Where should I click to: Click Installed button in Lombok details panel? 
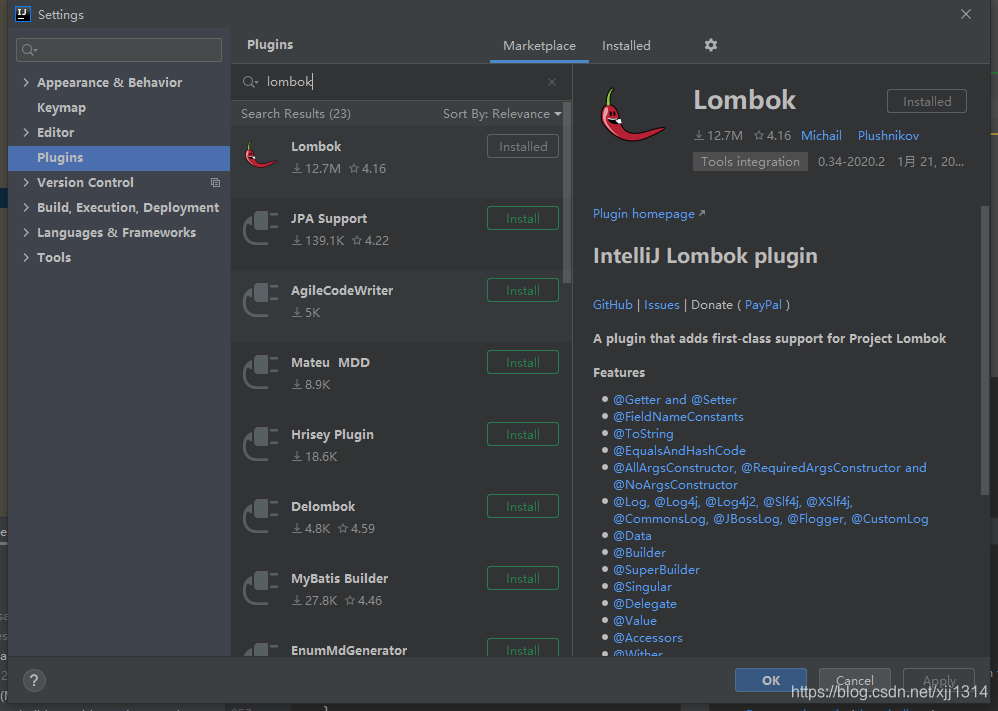tap(927, 101)
